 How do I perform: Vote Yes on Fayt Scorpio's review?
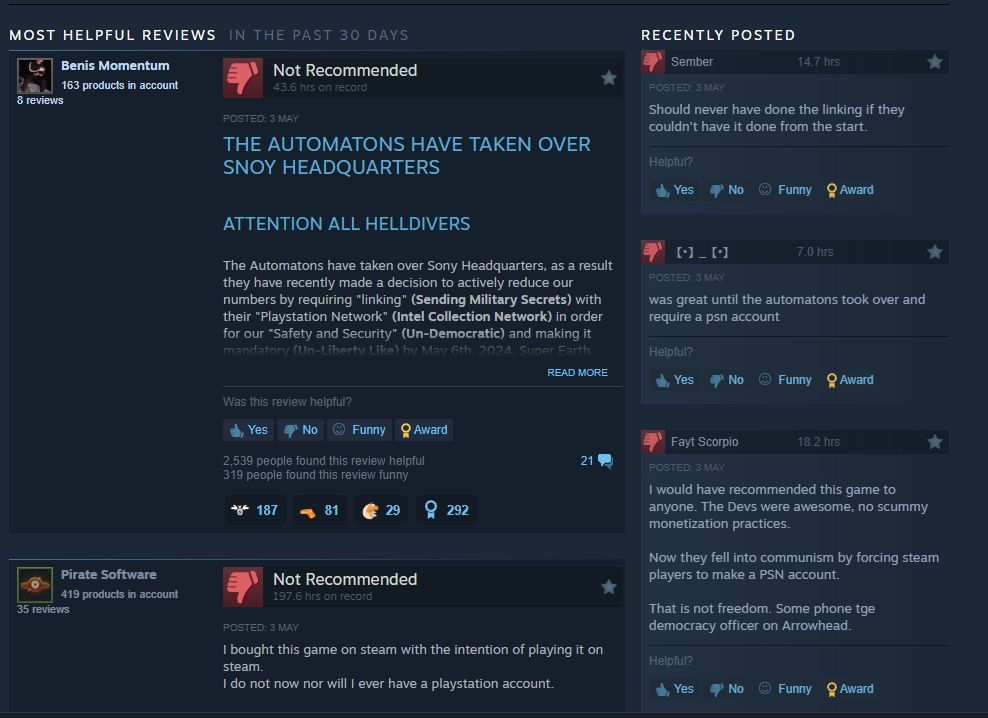point(674,689)
